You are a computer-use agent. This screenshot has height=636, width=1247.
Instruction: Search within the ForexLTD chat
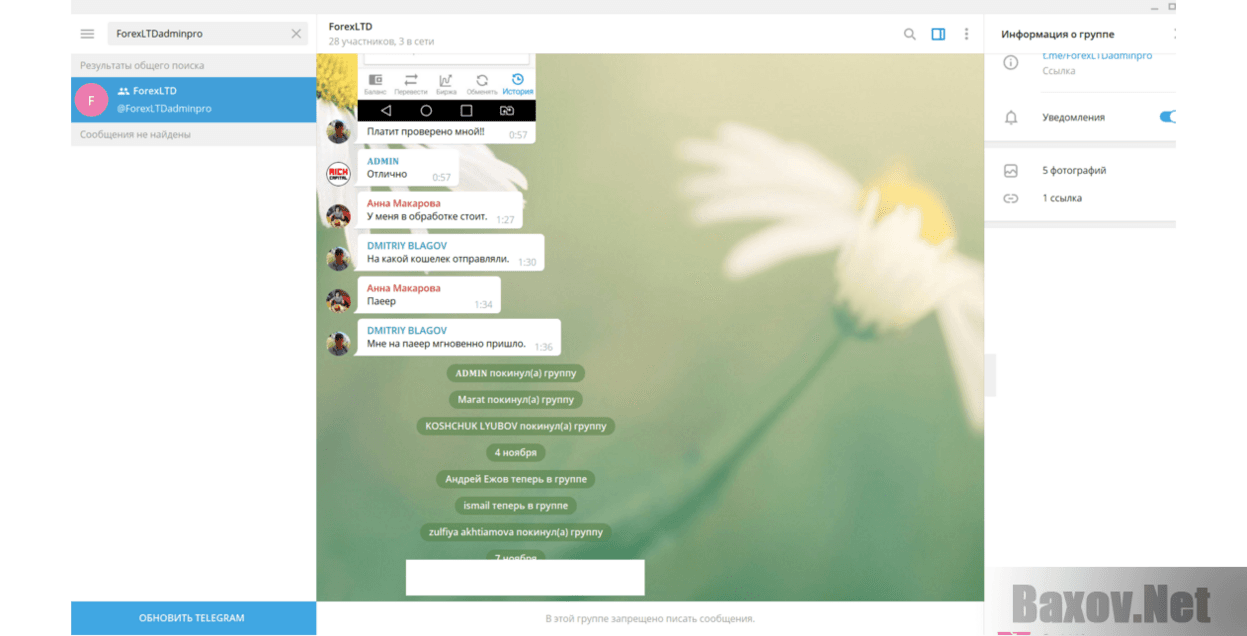pos(909,34)
